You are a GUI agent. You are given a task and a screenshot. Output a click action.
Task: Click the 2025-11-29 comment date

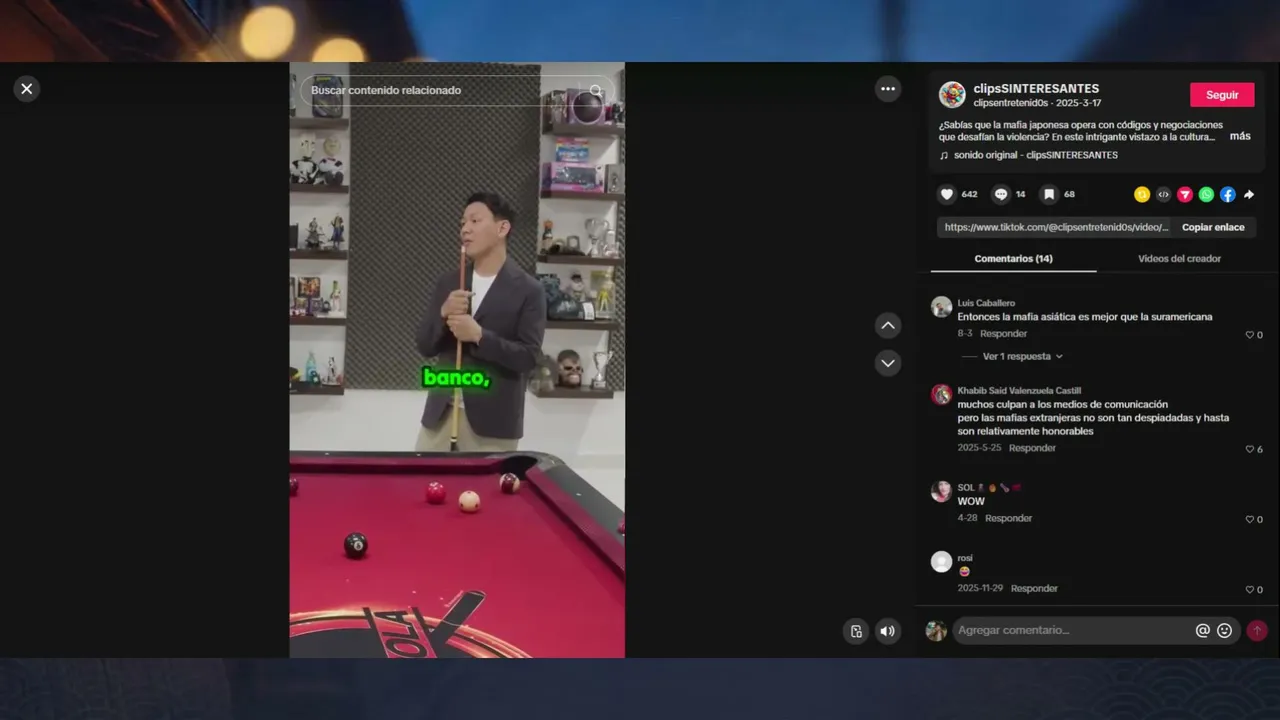tap(980, 588)
